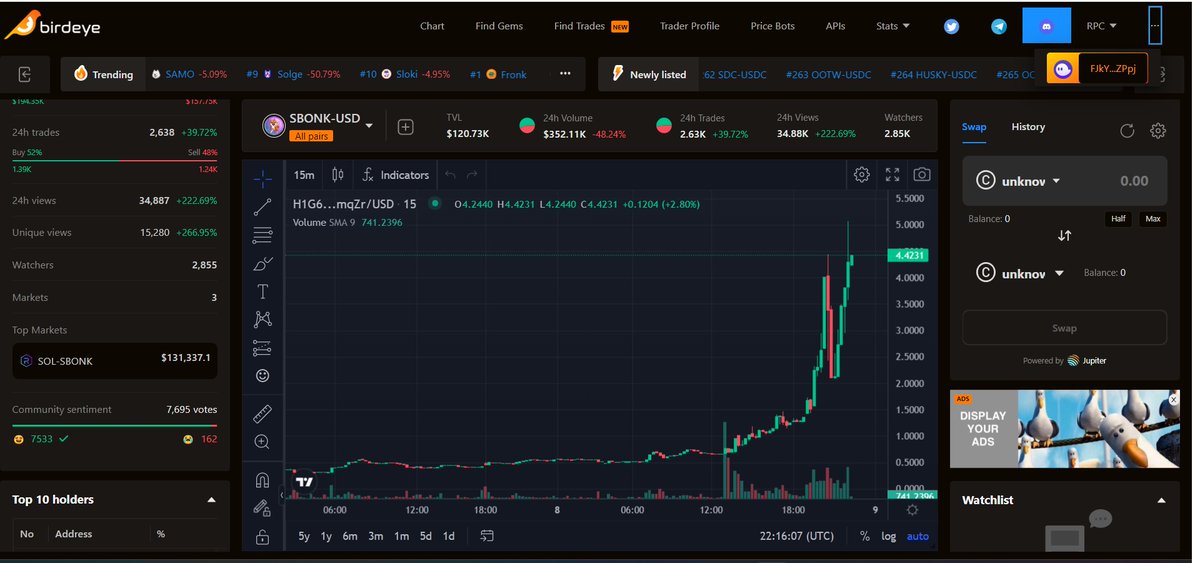This screenshot has width=1200, height=563.
Task: Toggle percent scale on chart
Action: click(864, 536)
